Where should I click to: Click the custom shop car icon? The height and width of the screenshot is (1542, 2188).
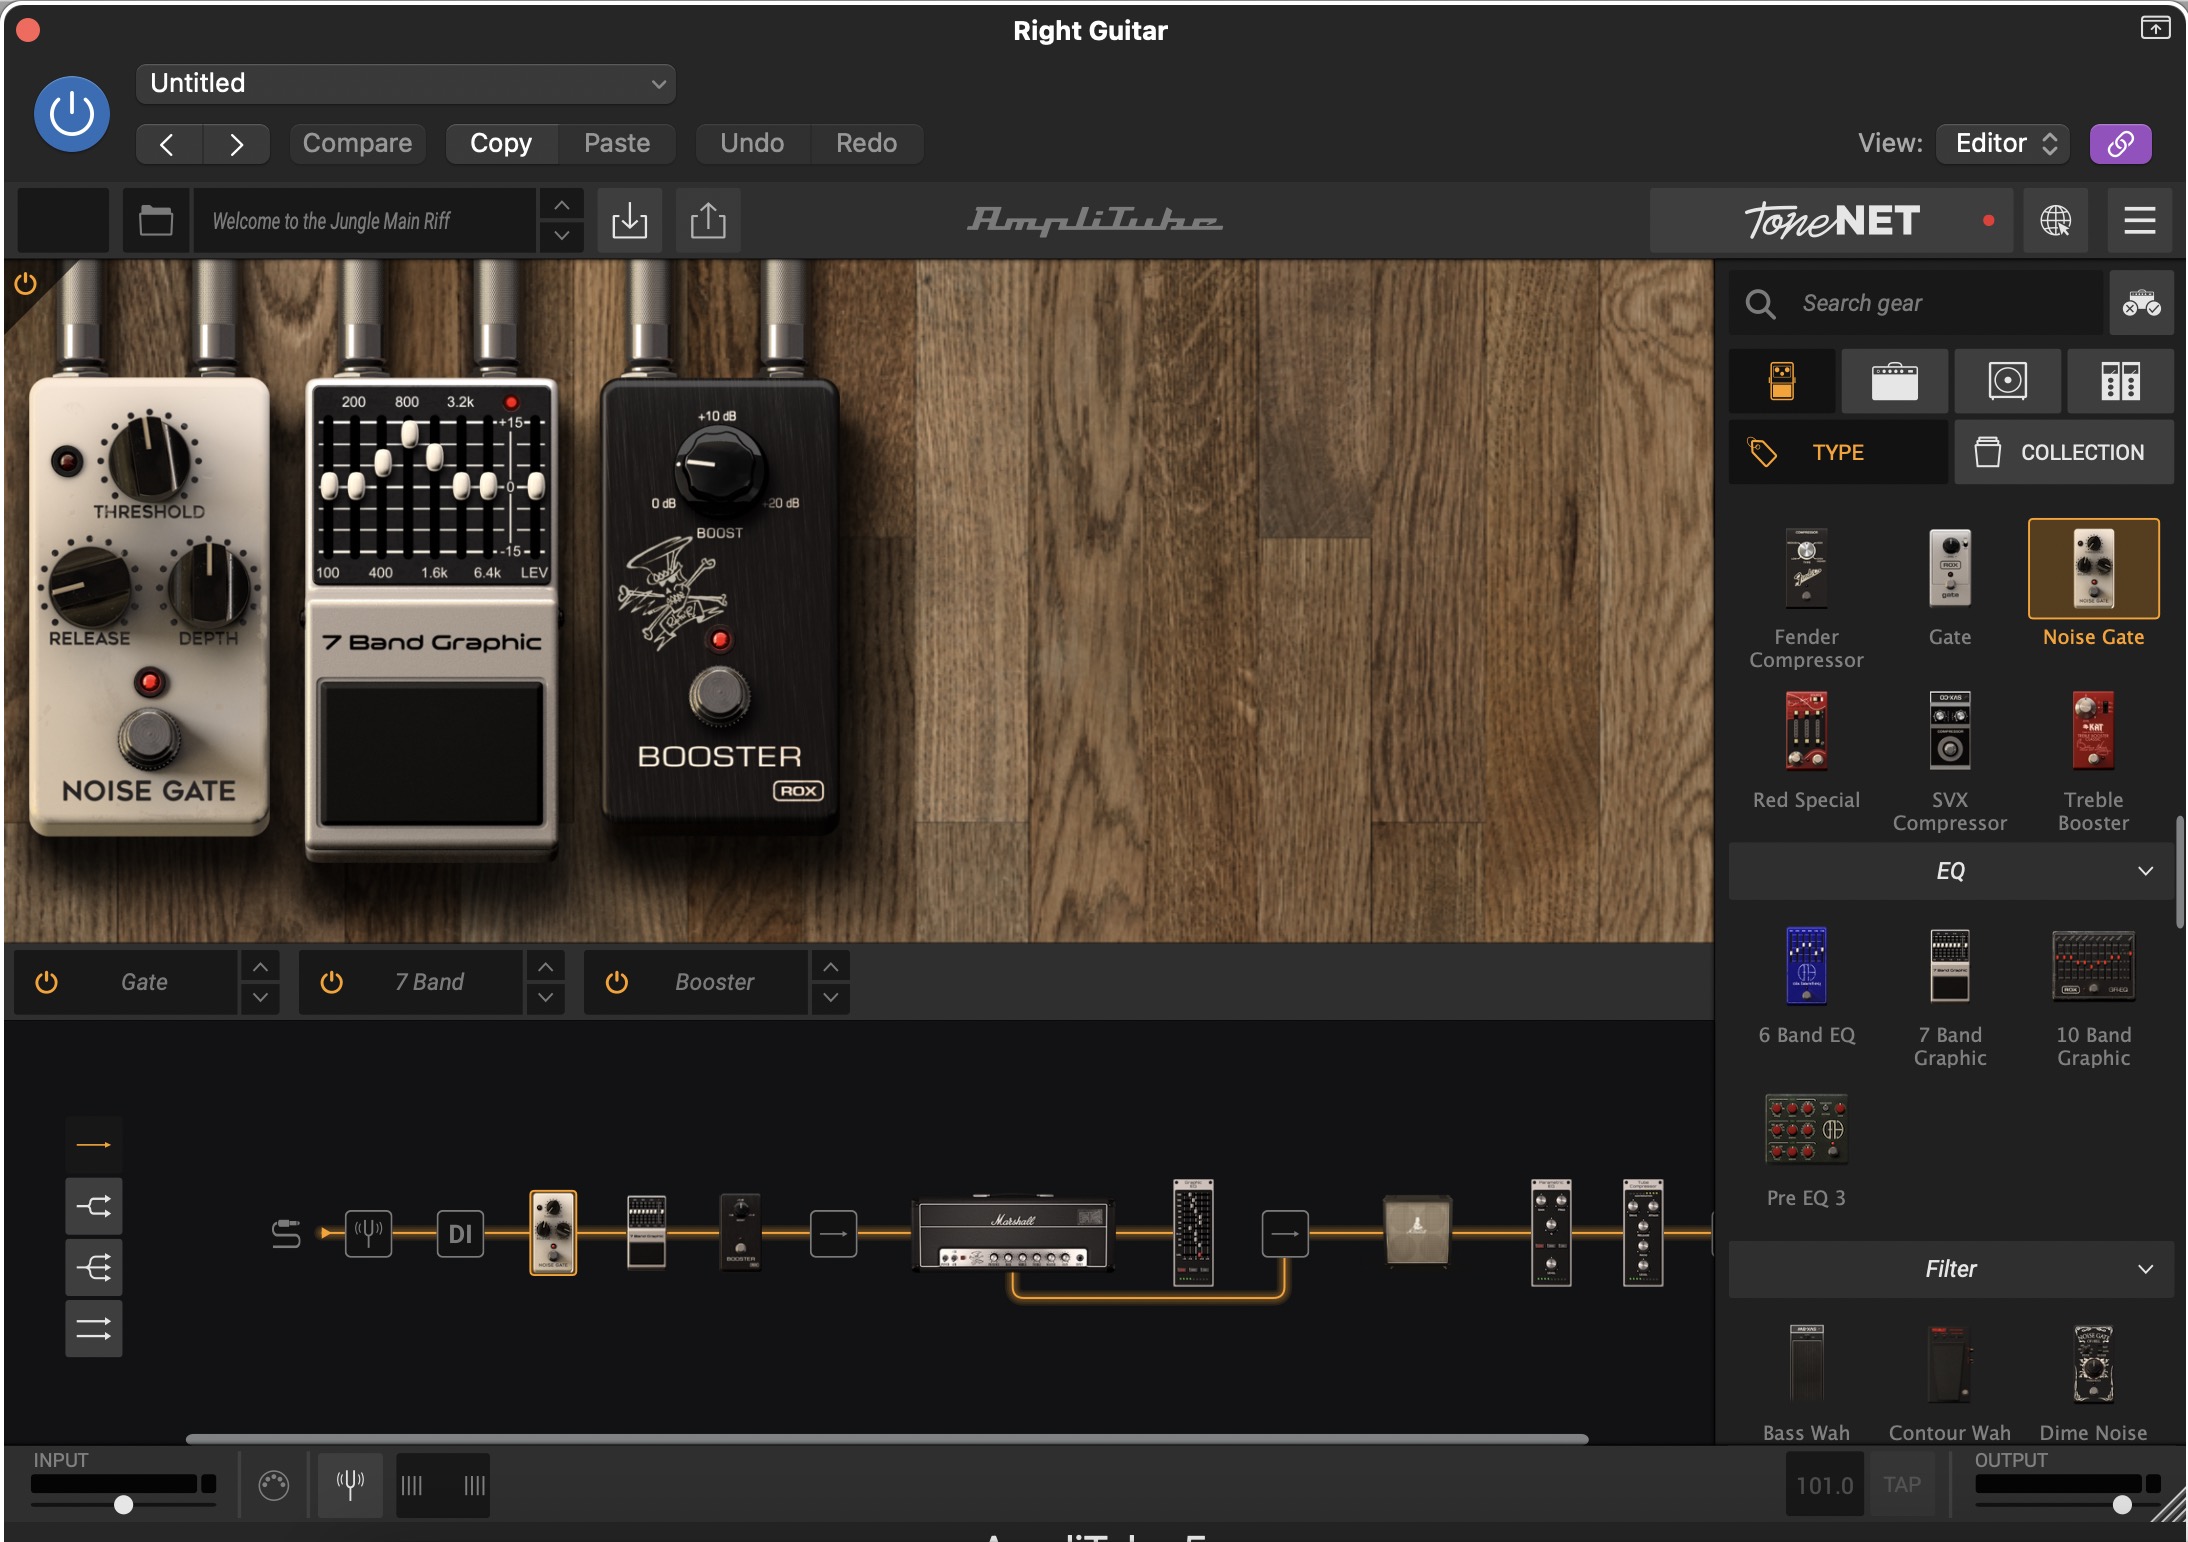click(x=2142, y=303)
